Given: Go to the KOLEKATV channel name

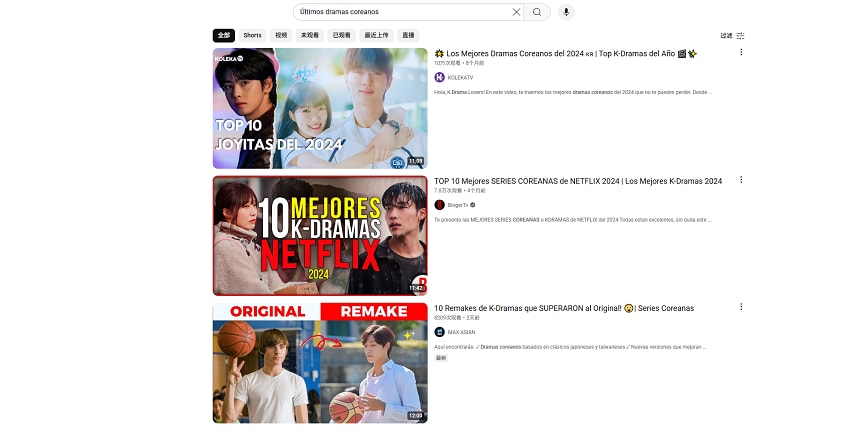Looking at the screenshot, I should [460, 78].
